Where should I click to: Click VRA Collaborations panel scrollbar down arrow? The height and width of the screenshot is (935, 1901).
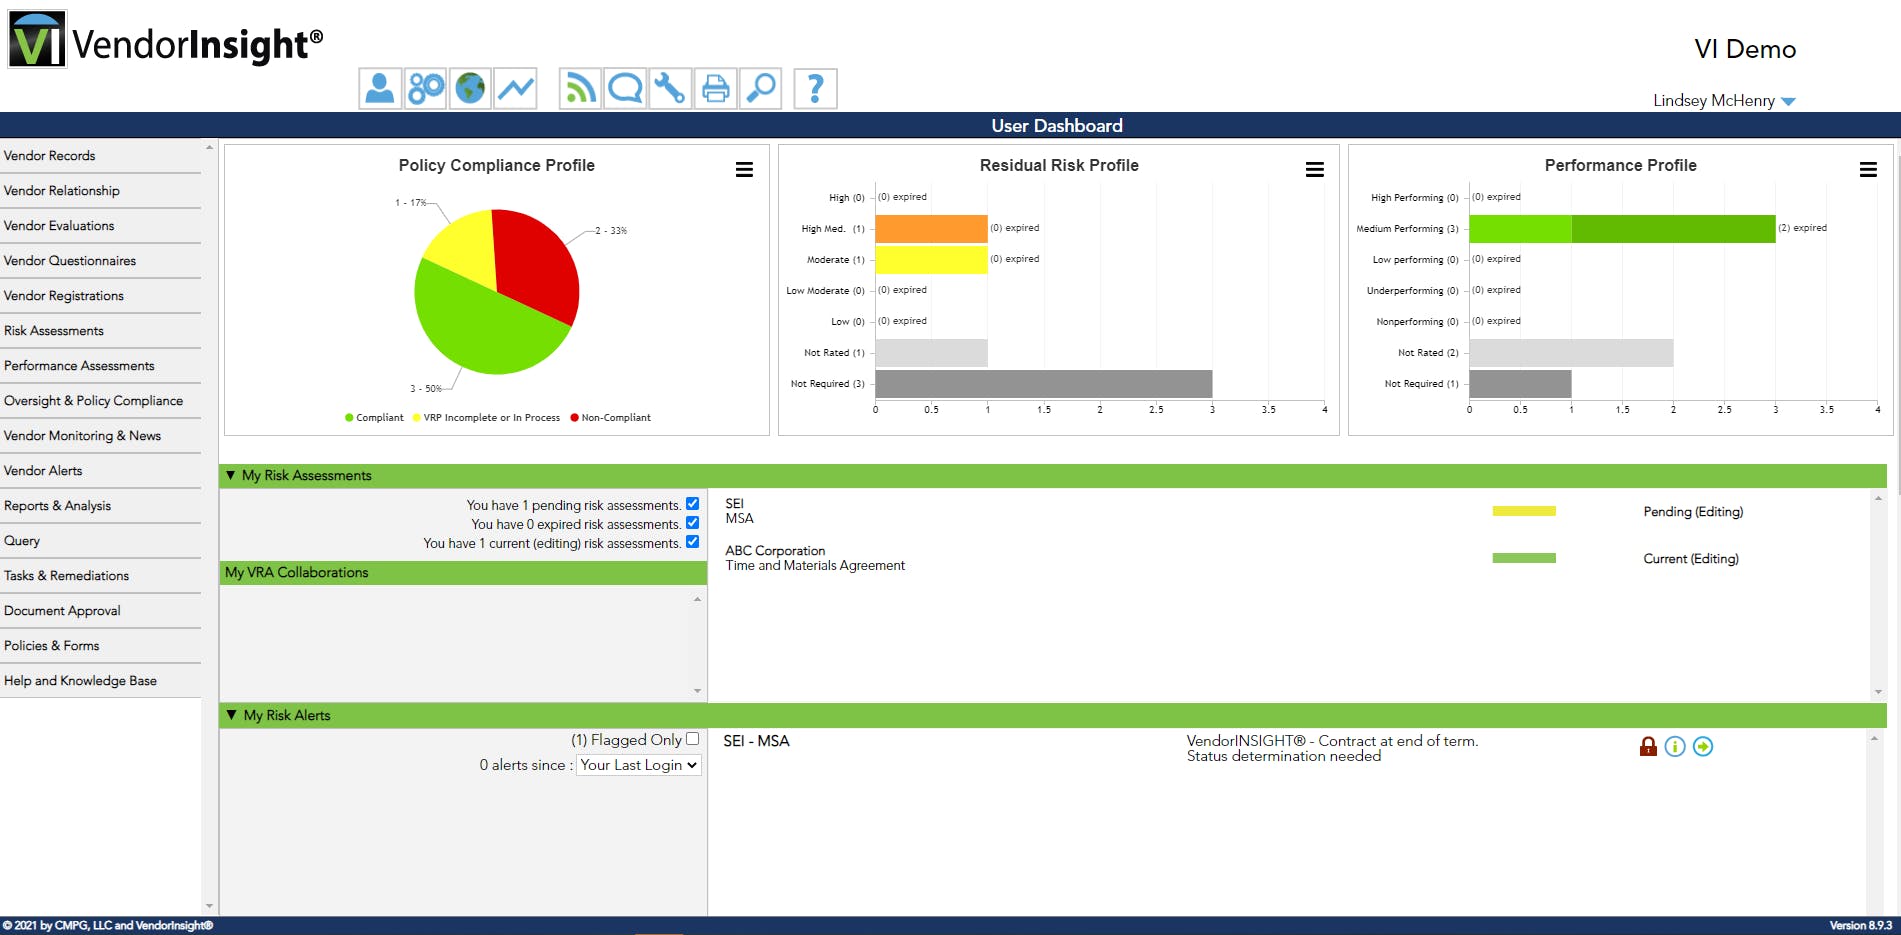[x=697, y=691]
